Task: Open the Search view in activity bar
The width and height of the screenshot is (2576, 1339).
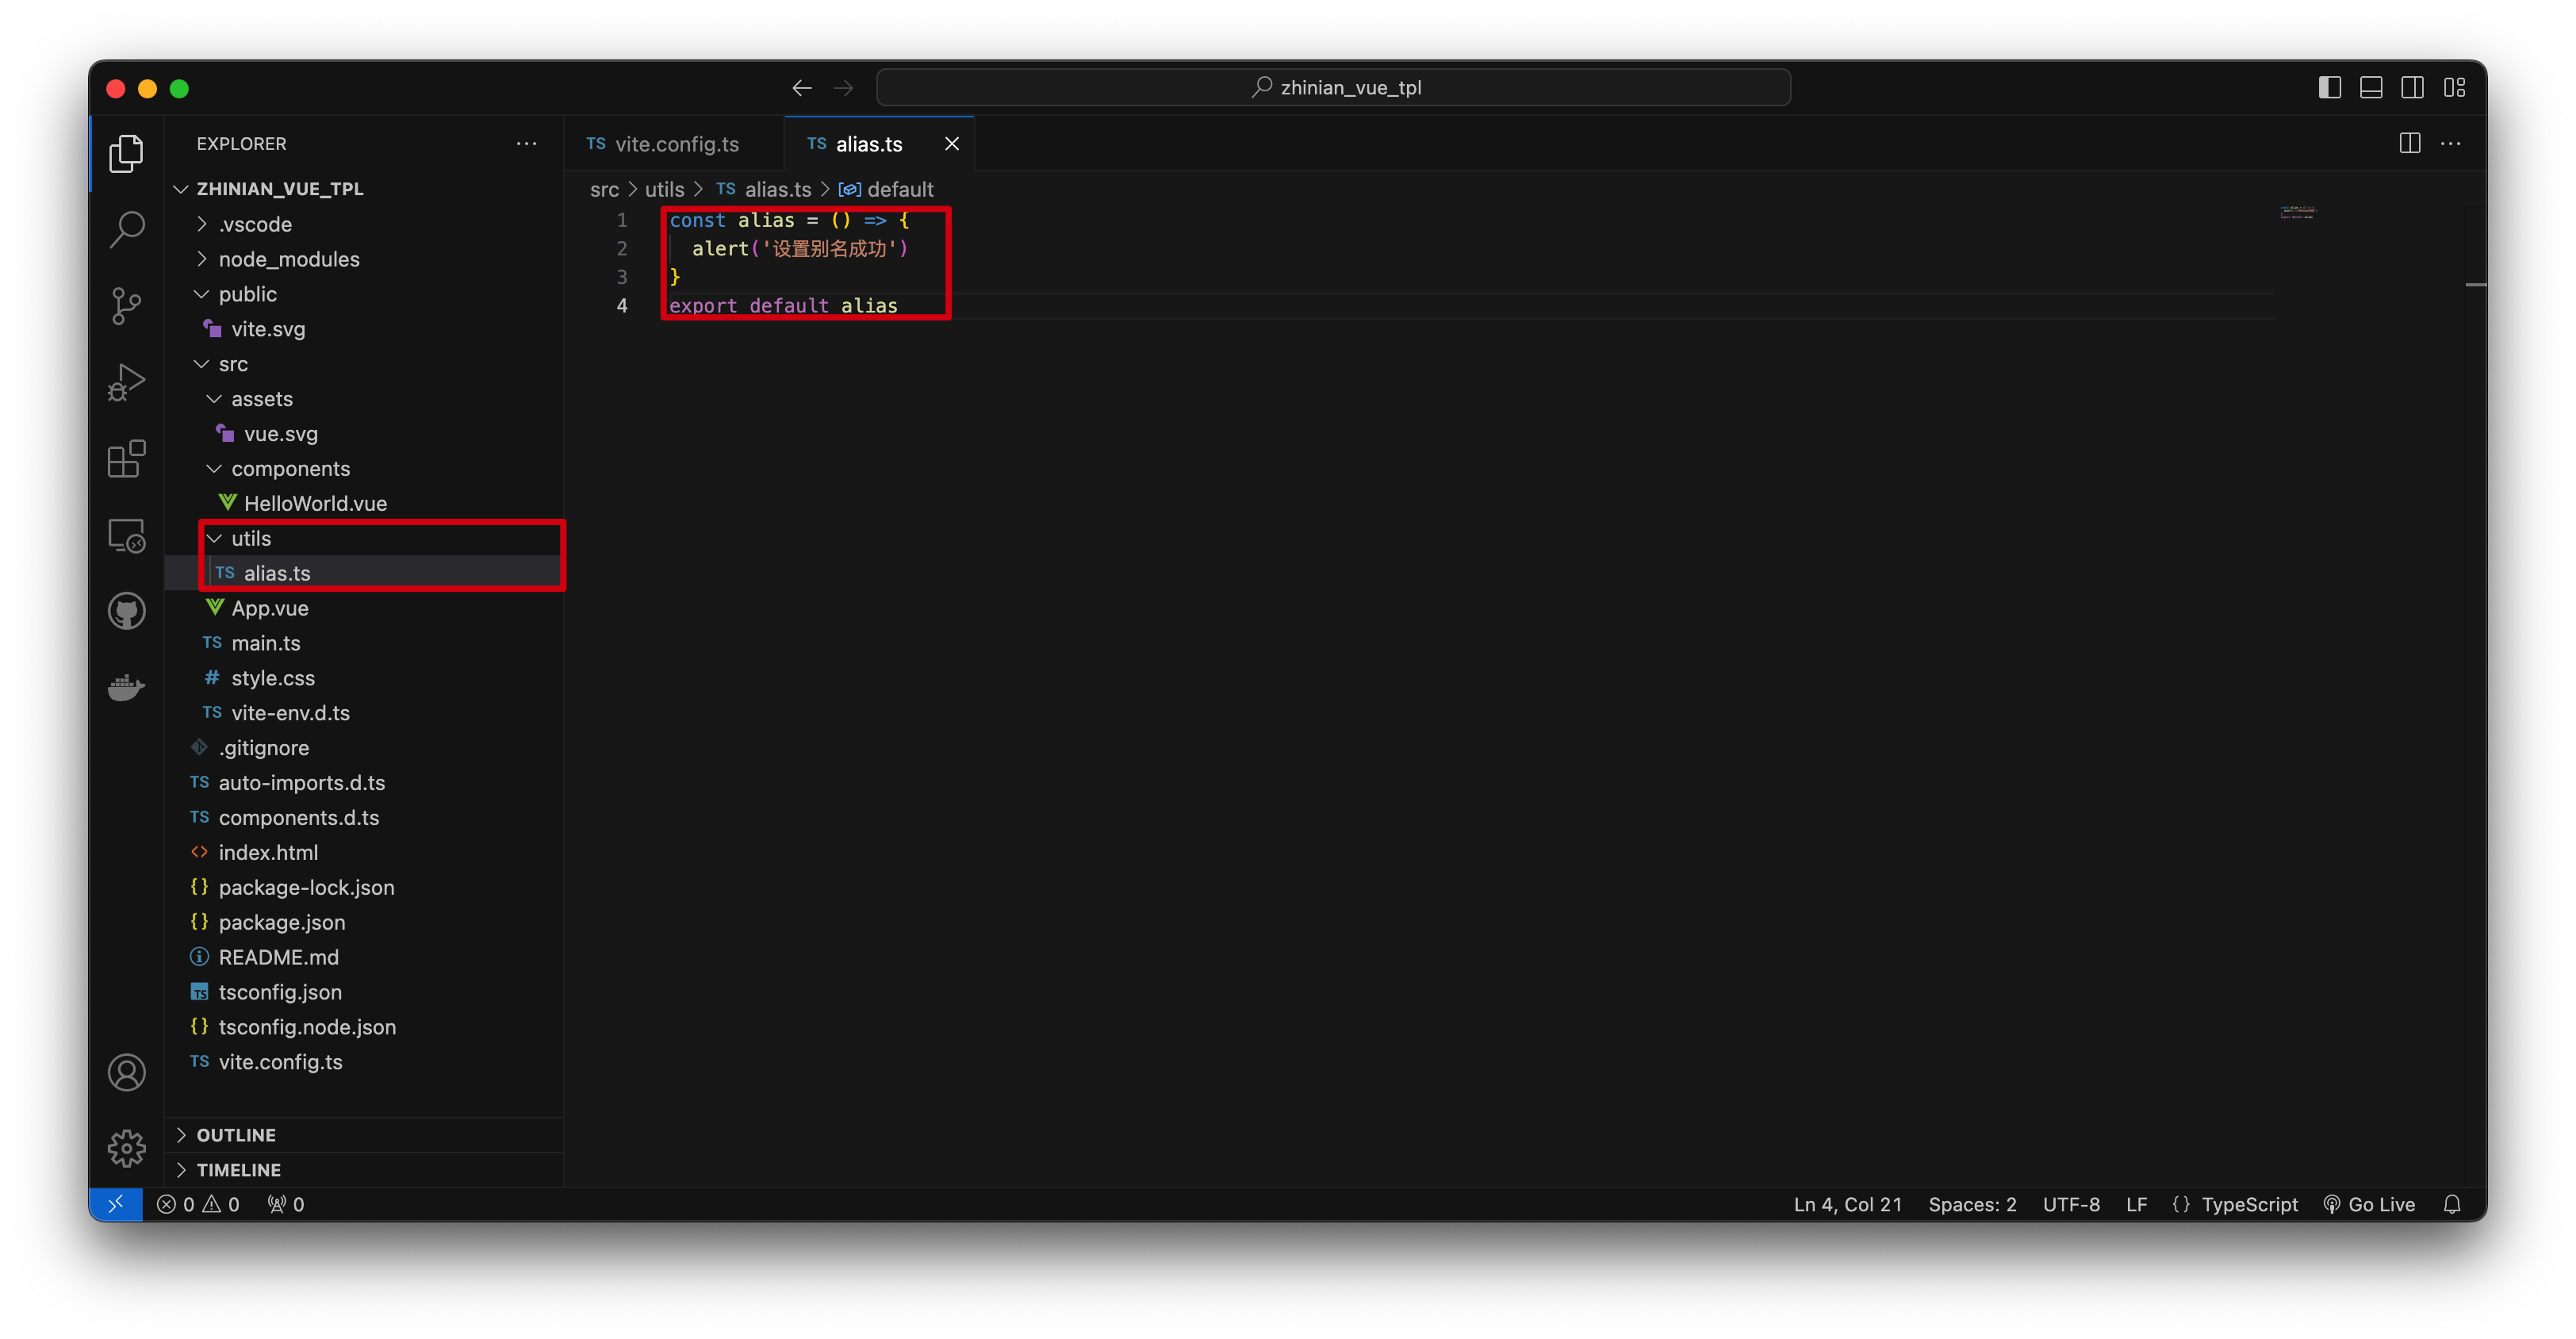Action: pos(126,229)
